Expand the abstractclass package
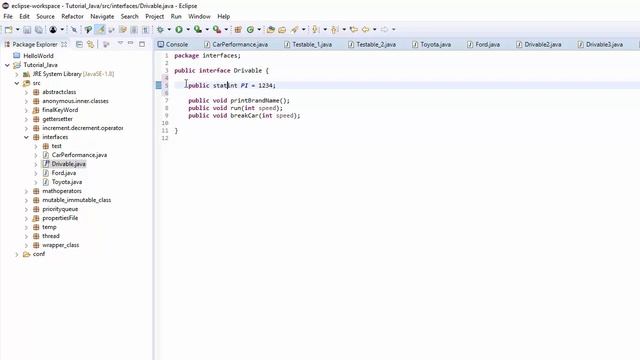The image size is (640, 360). (x=26, y=92)
